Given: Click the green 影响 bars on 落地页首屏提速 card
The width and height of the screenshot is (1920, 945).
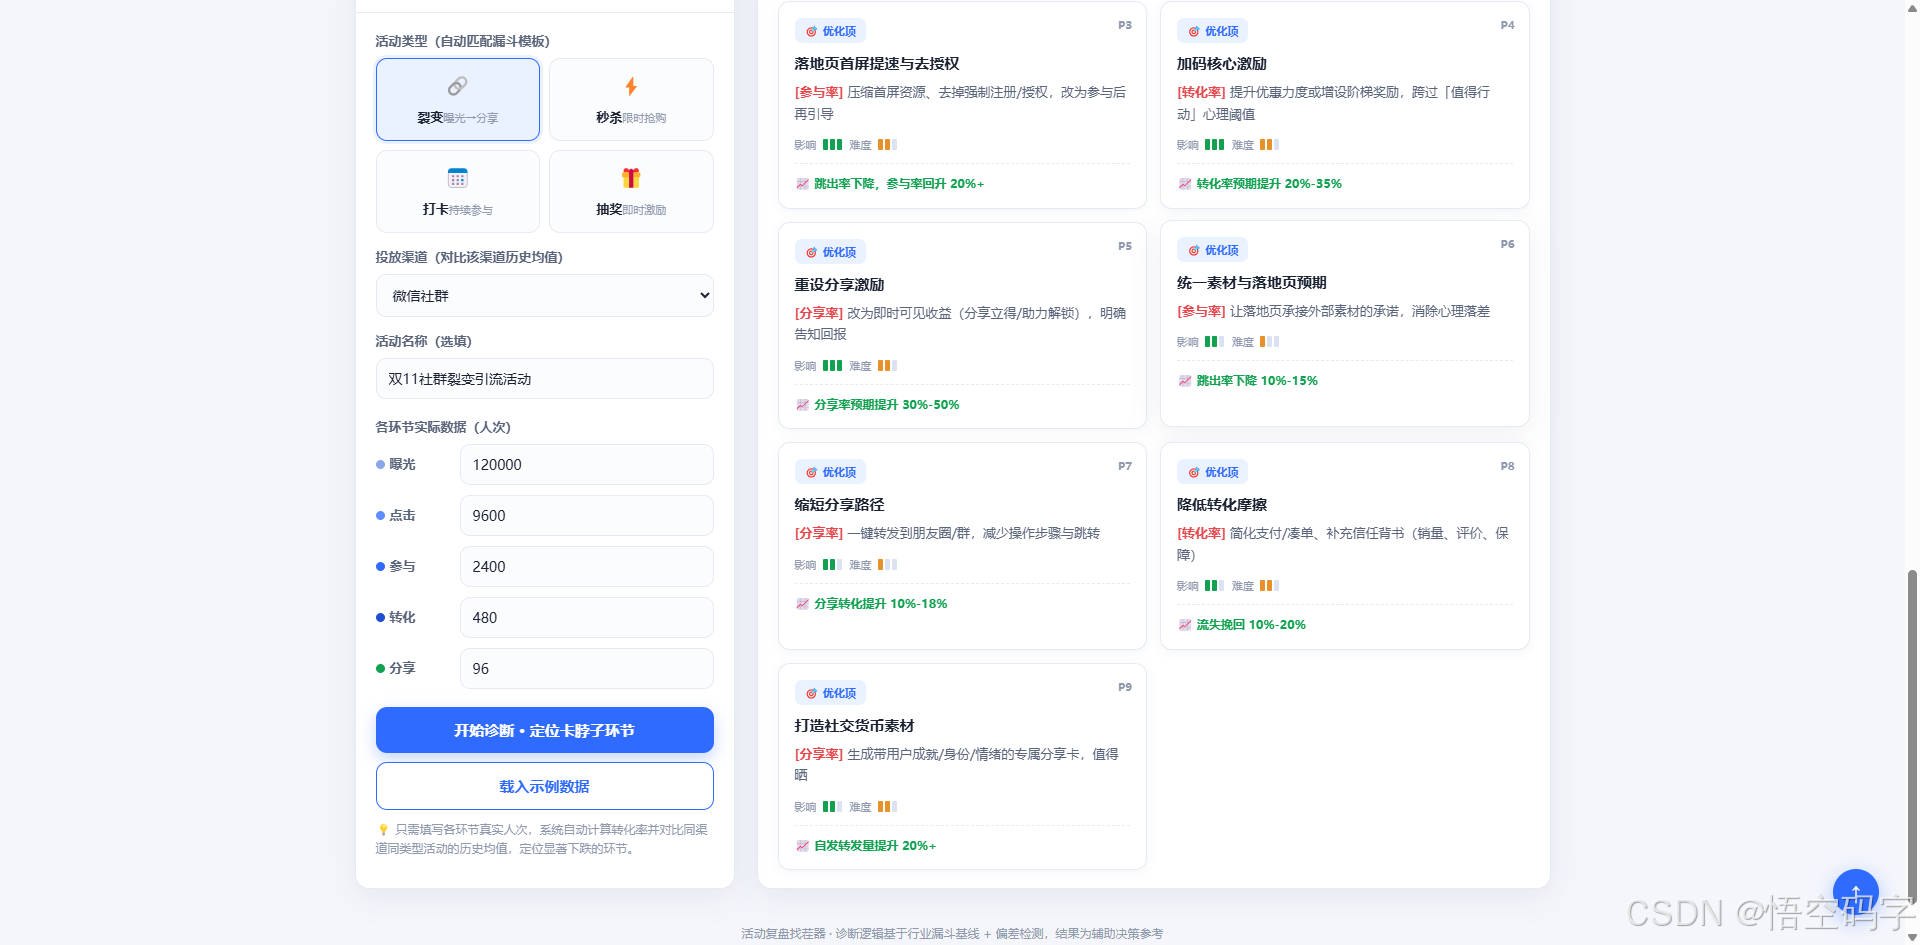Looking at the screenshot, I should click(833, 145).
